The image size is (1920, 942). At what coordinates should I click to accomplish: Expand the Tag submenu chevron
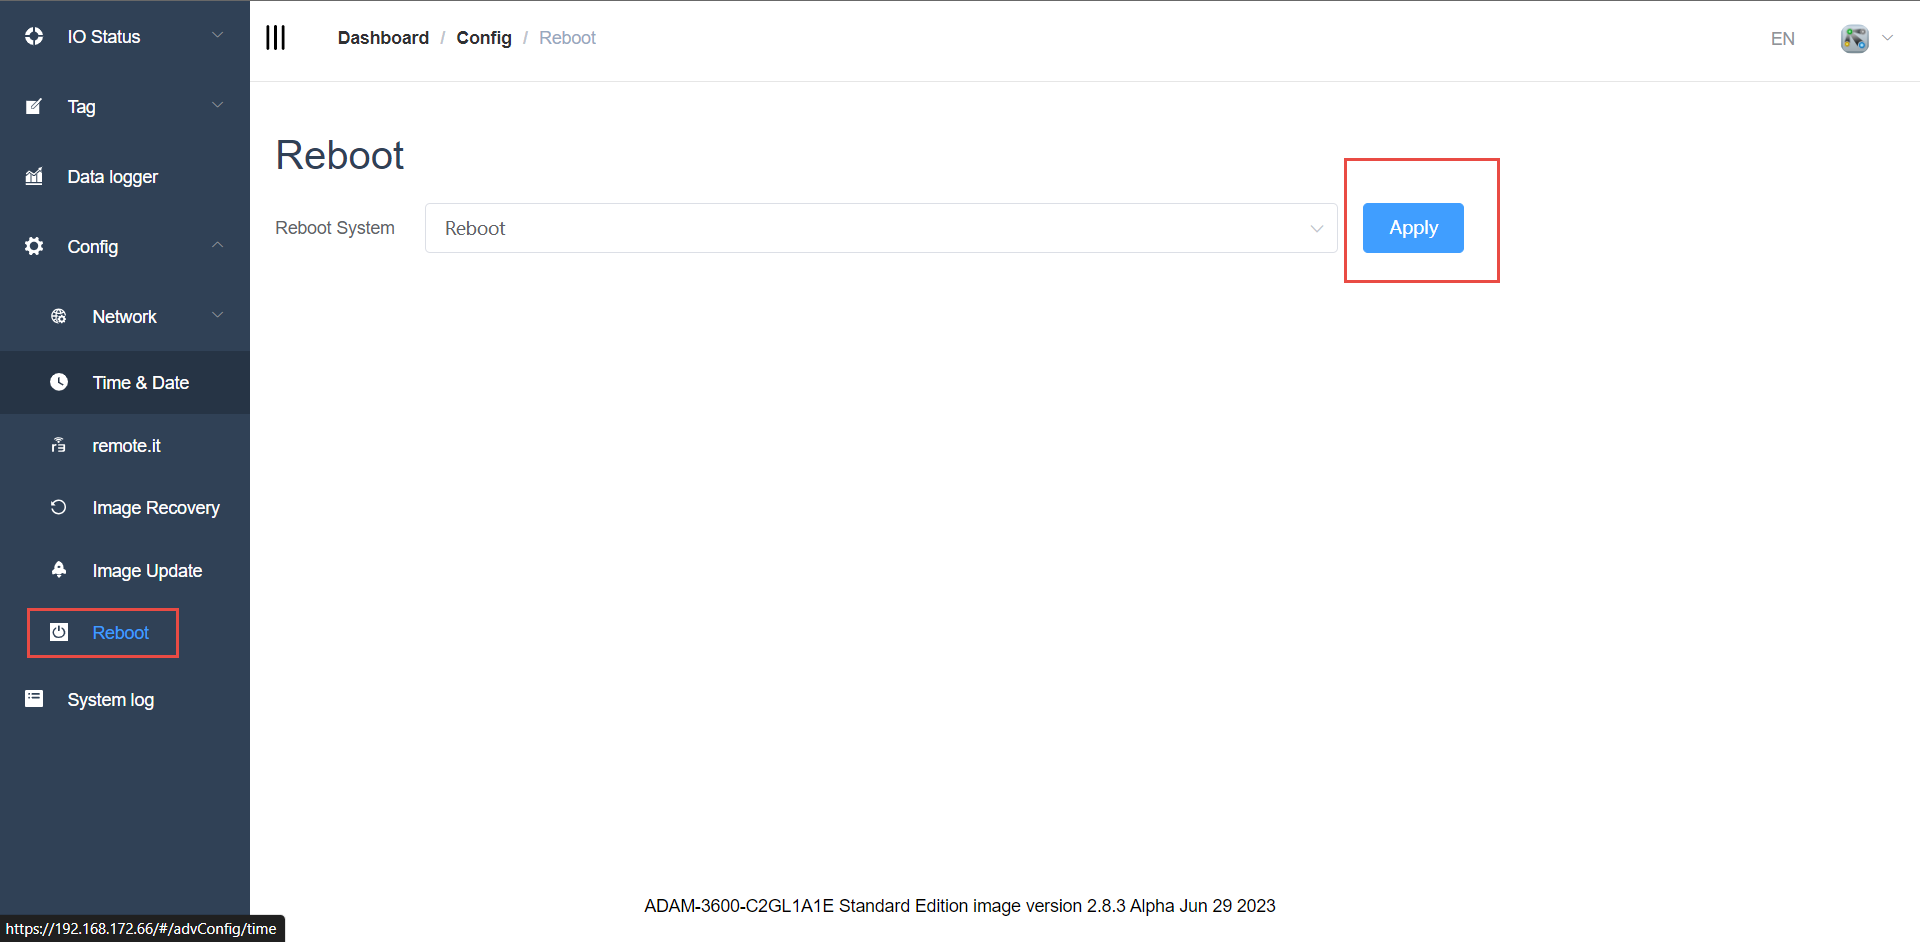coord(217,106)
